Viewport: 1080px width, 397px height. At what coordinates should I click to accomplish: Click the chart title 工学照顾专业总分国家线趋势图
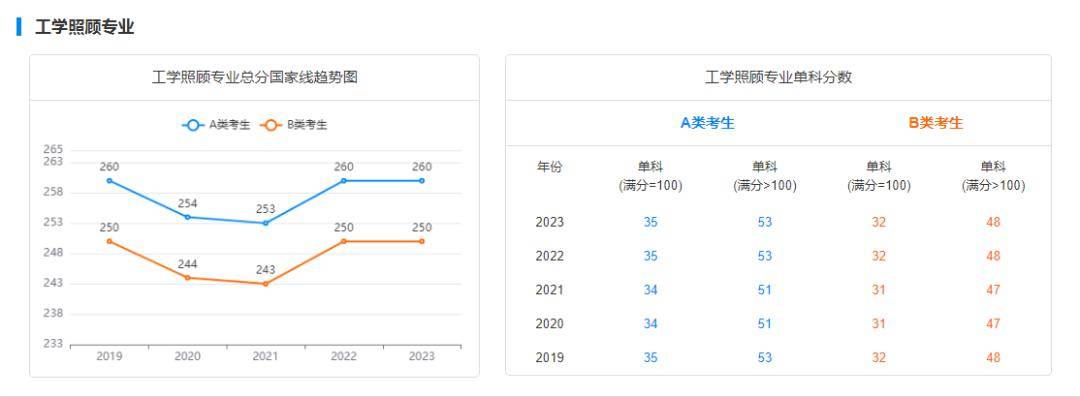tap(254, 77)
